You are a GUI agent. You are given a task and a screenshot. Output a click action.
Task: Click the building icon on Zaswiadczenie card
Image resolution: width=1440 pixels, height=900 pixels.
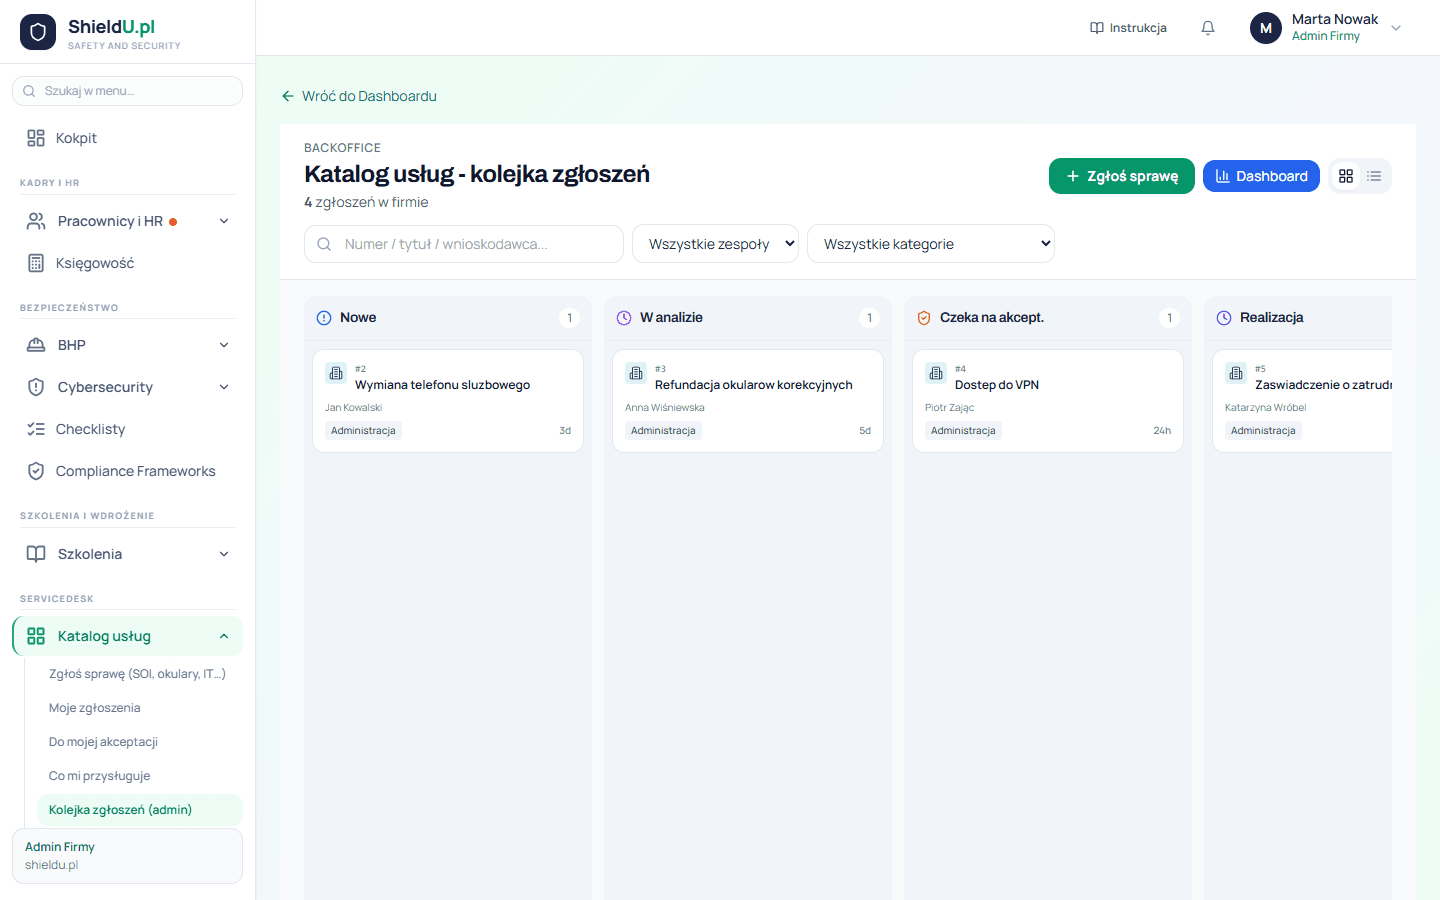tap(1236, 373)
